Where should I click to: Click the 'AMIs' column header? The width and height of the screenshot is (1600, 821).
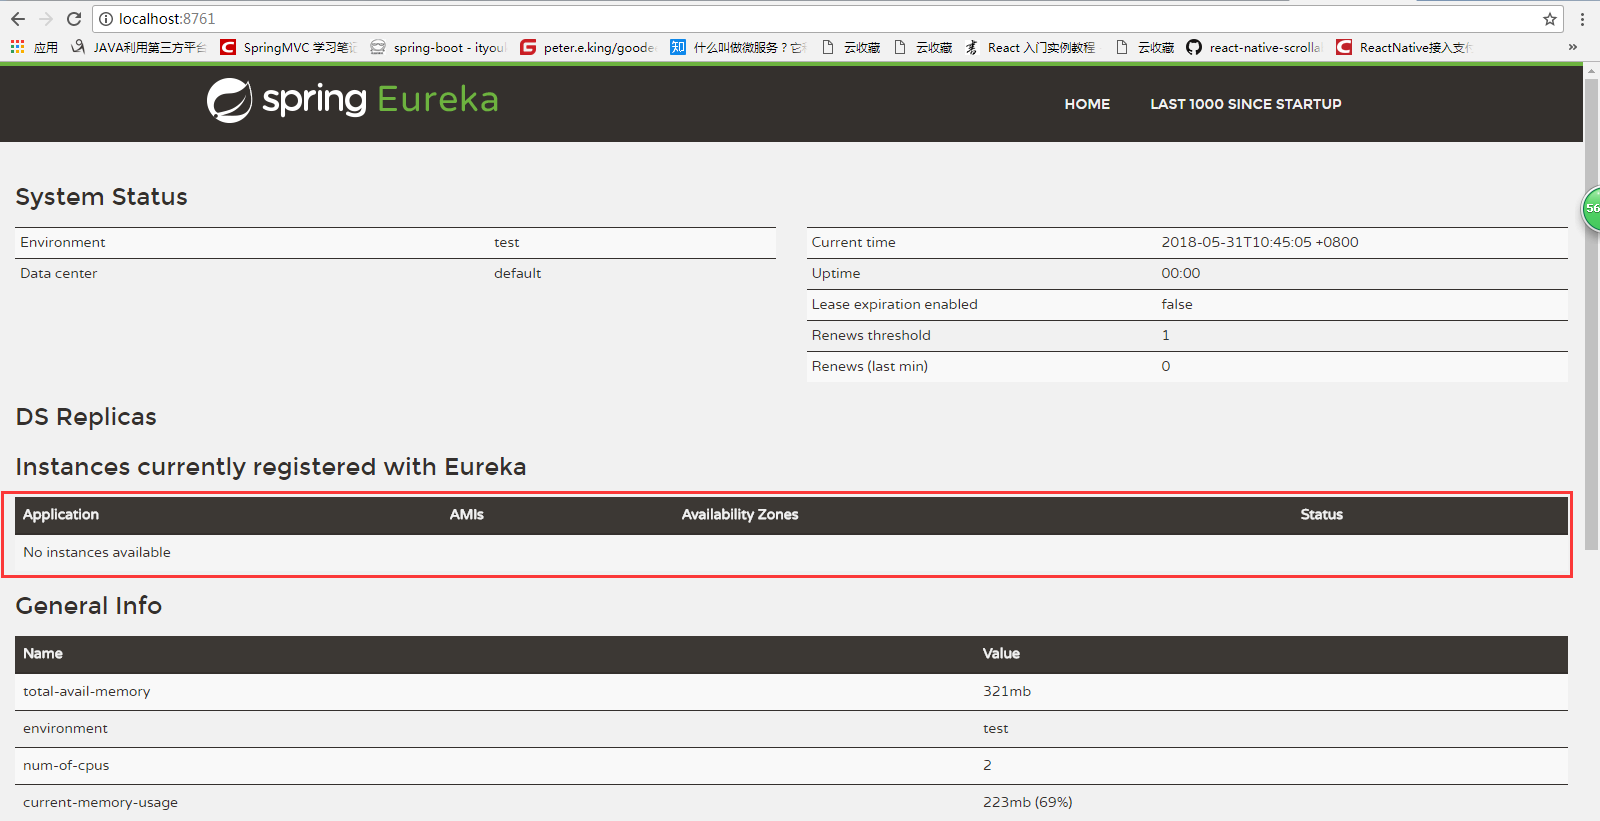coord(466,514)
